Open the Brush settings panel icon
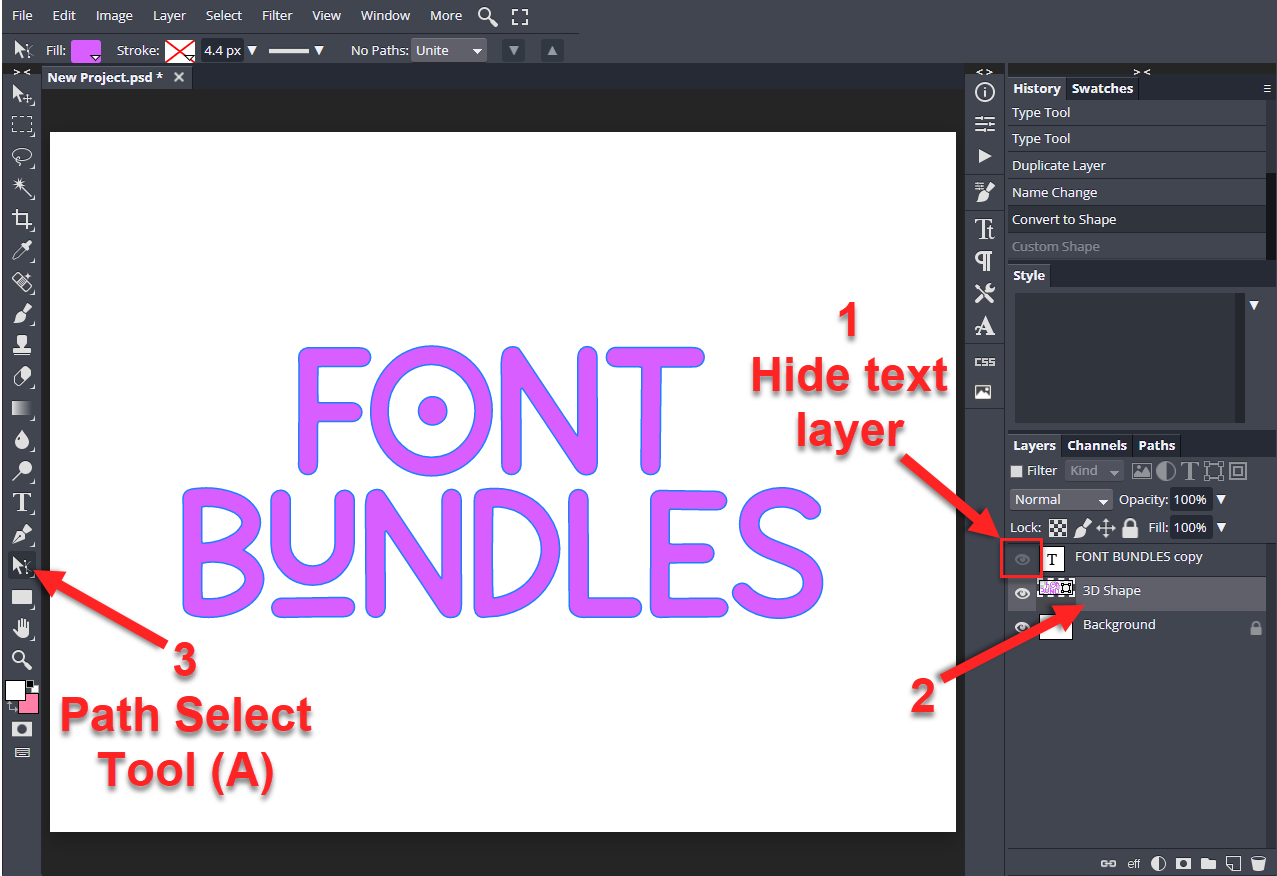Screen dimensions: 1277x876 pos(985,192)
